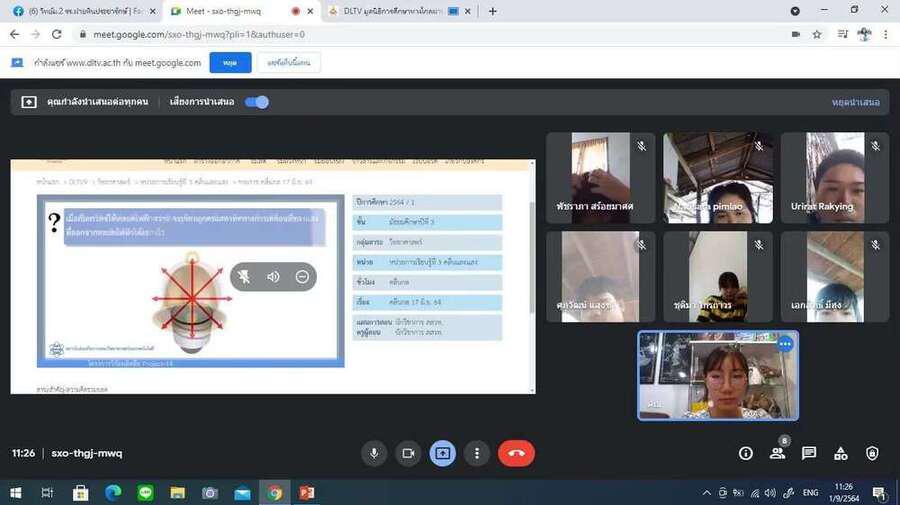Image resolution: width=900 pixels, height=505 pixels.
Task: Open the activities panel icon
Action: point(841,453)
